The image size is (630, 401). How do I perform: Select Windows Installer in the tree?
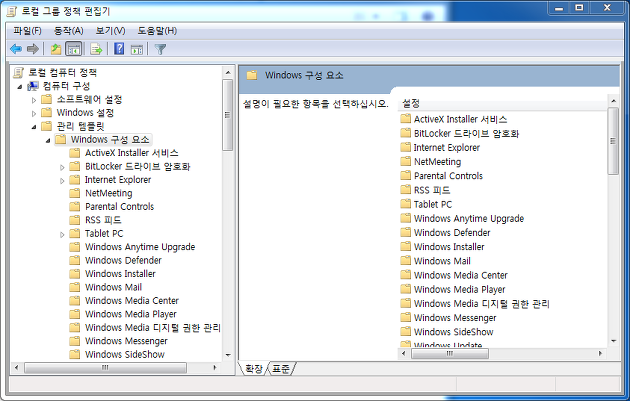120,274
